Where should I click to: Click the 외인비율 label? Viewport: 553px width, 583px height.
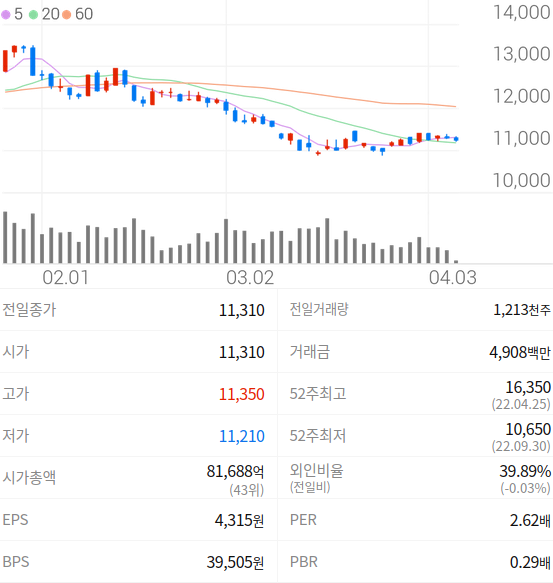316,470
